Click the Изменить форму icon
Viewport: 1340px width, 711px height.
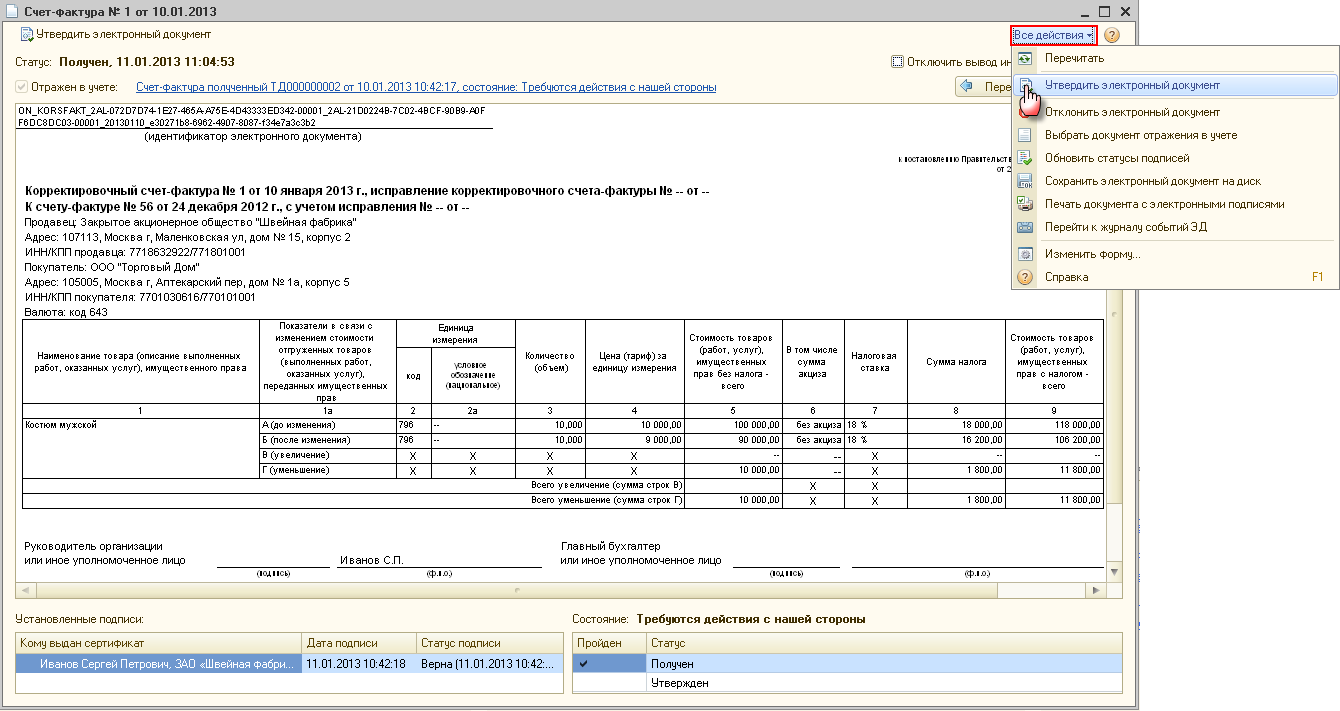1025,254
